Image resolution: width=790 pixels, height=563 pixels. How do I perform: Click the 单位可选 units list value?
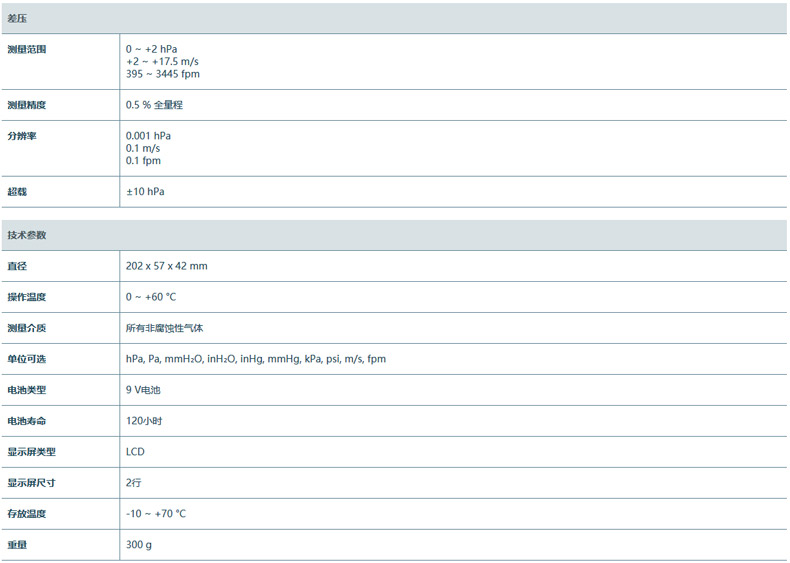[255, 359]
